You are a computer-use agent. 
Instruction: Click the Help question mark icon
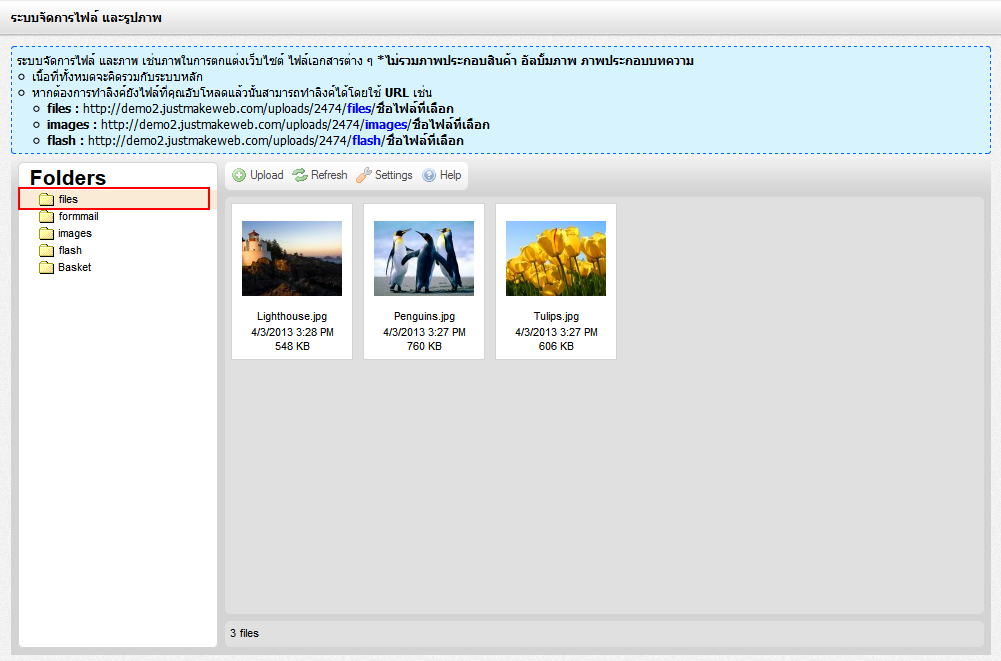pyautogui.click(x=429, y=175)
